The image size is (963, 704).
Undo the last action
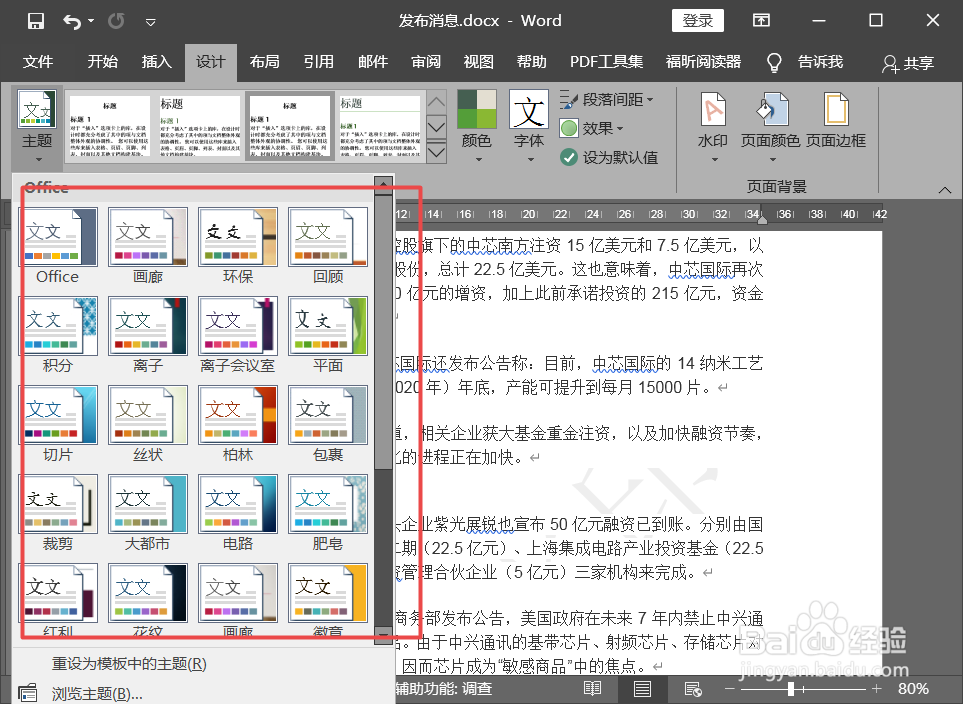point(72,22)
